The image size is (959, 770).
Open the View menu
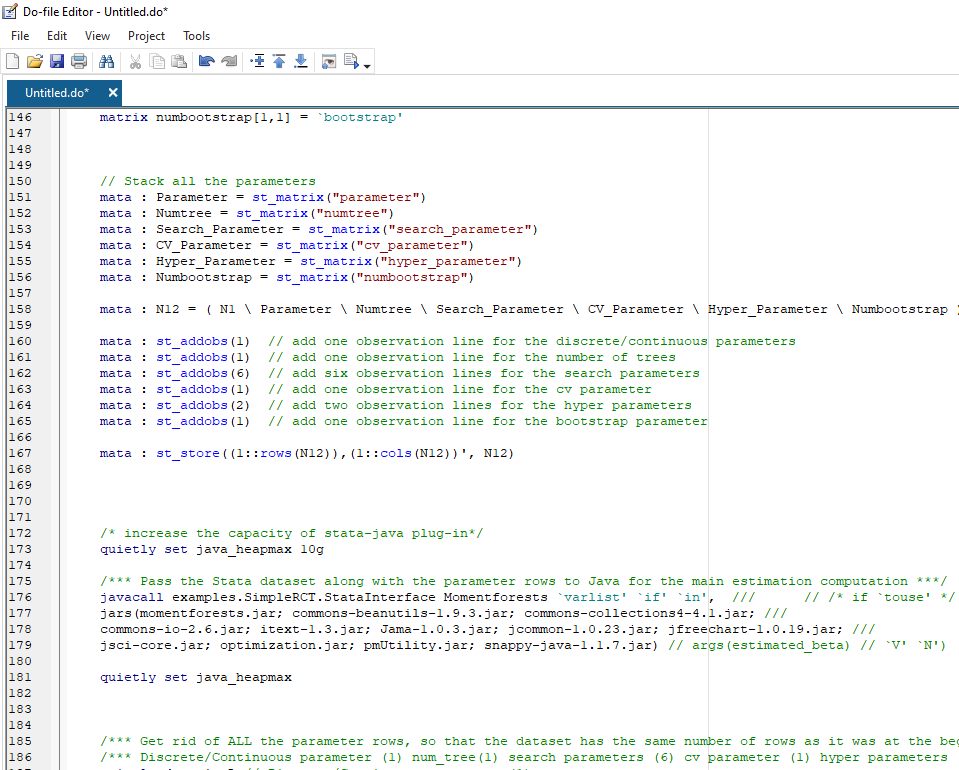pos(97,36)
